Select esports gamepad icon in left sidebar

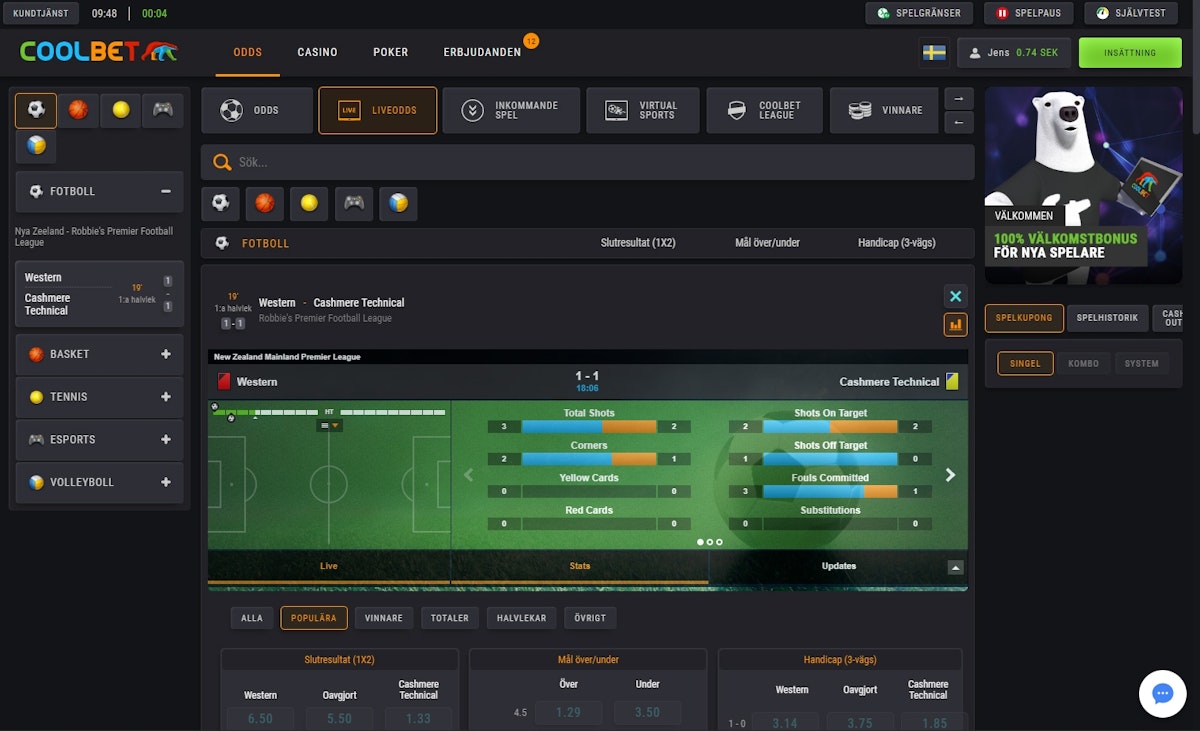coord(162,110)
